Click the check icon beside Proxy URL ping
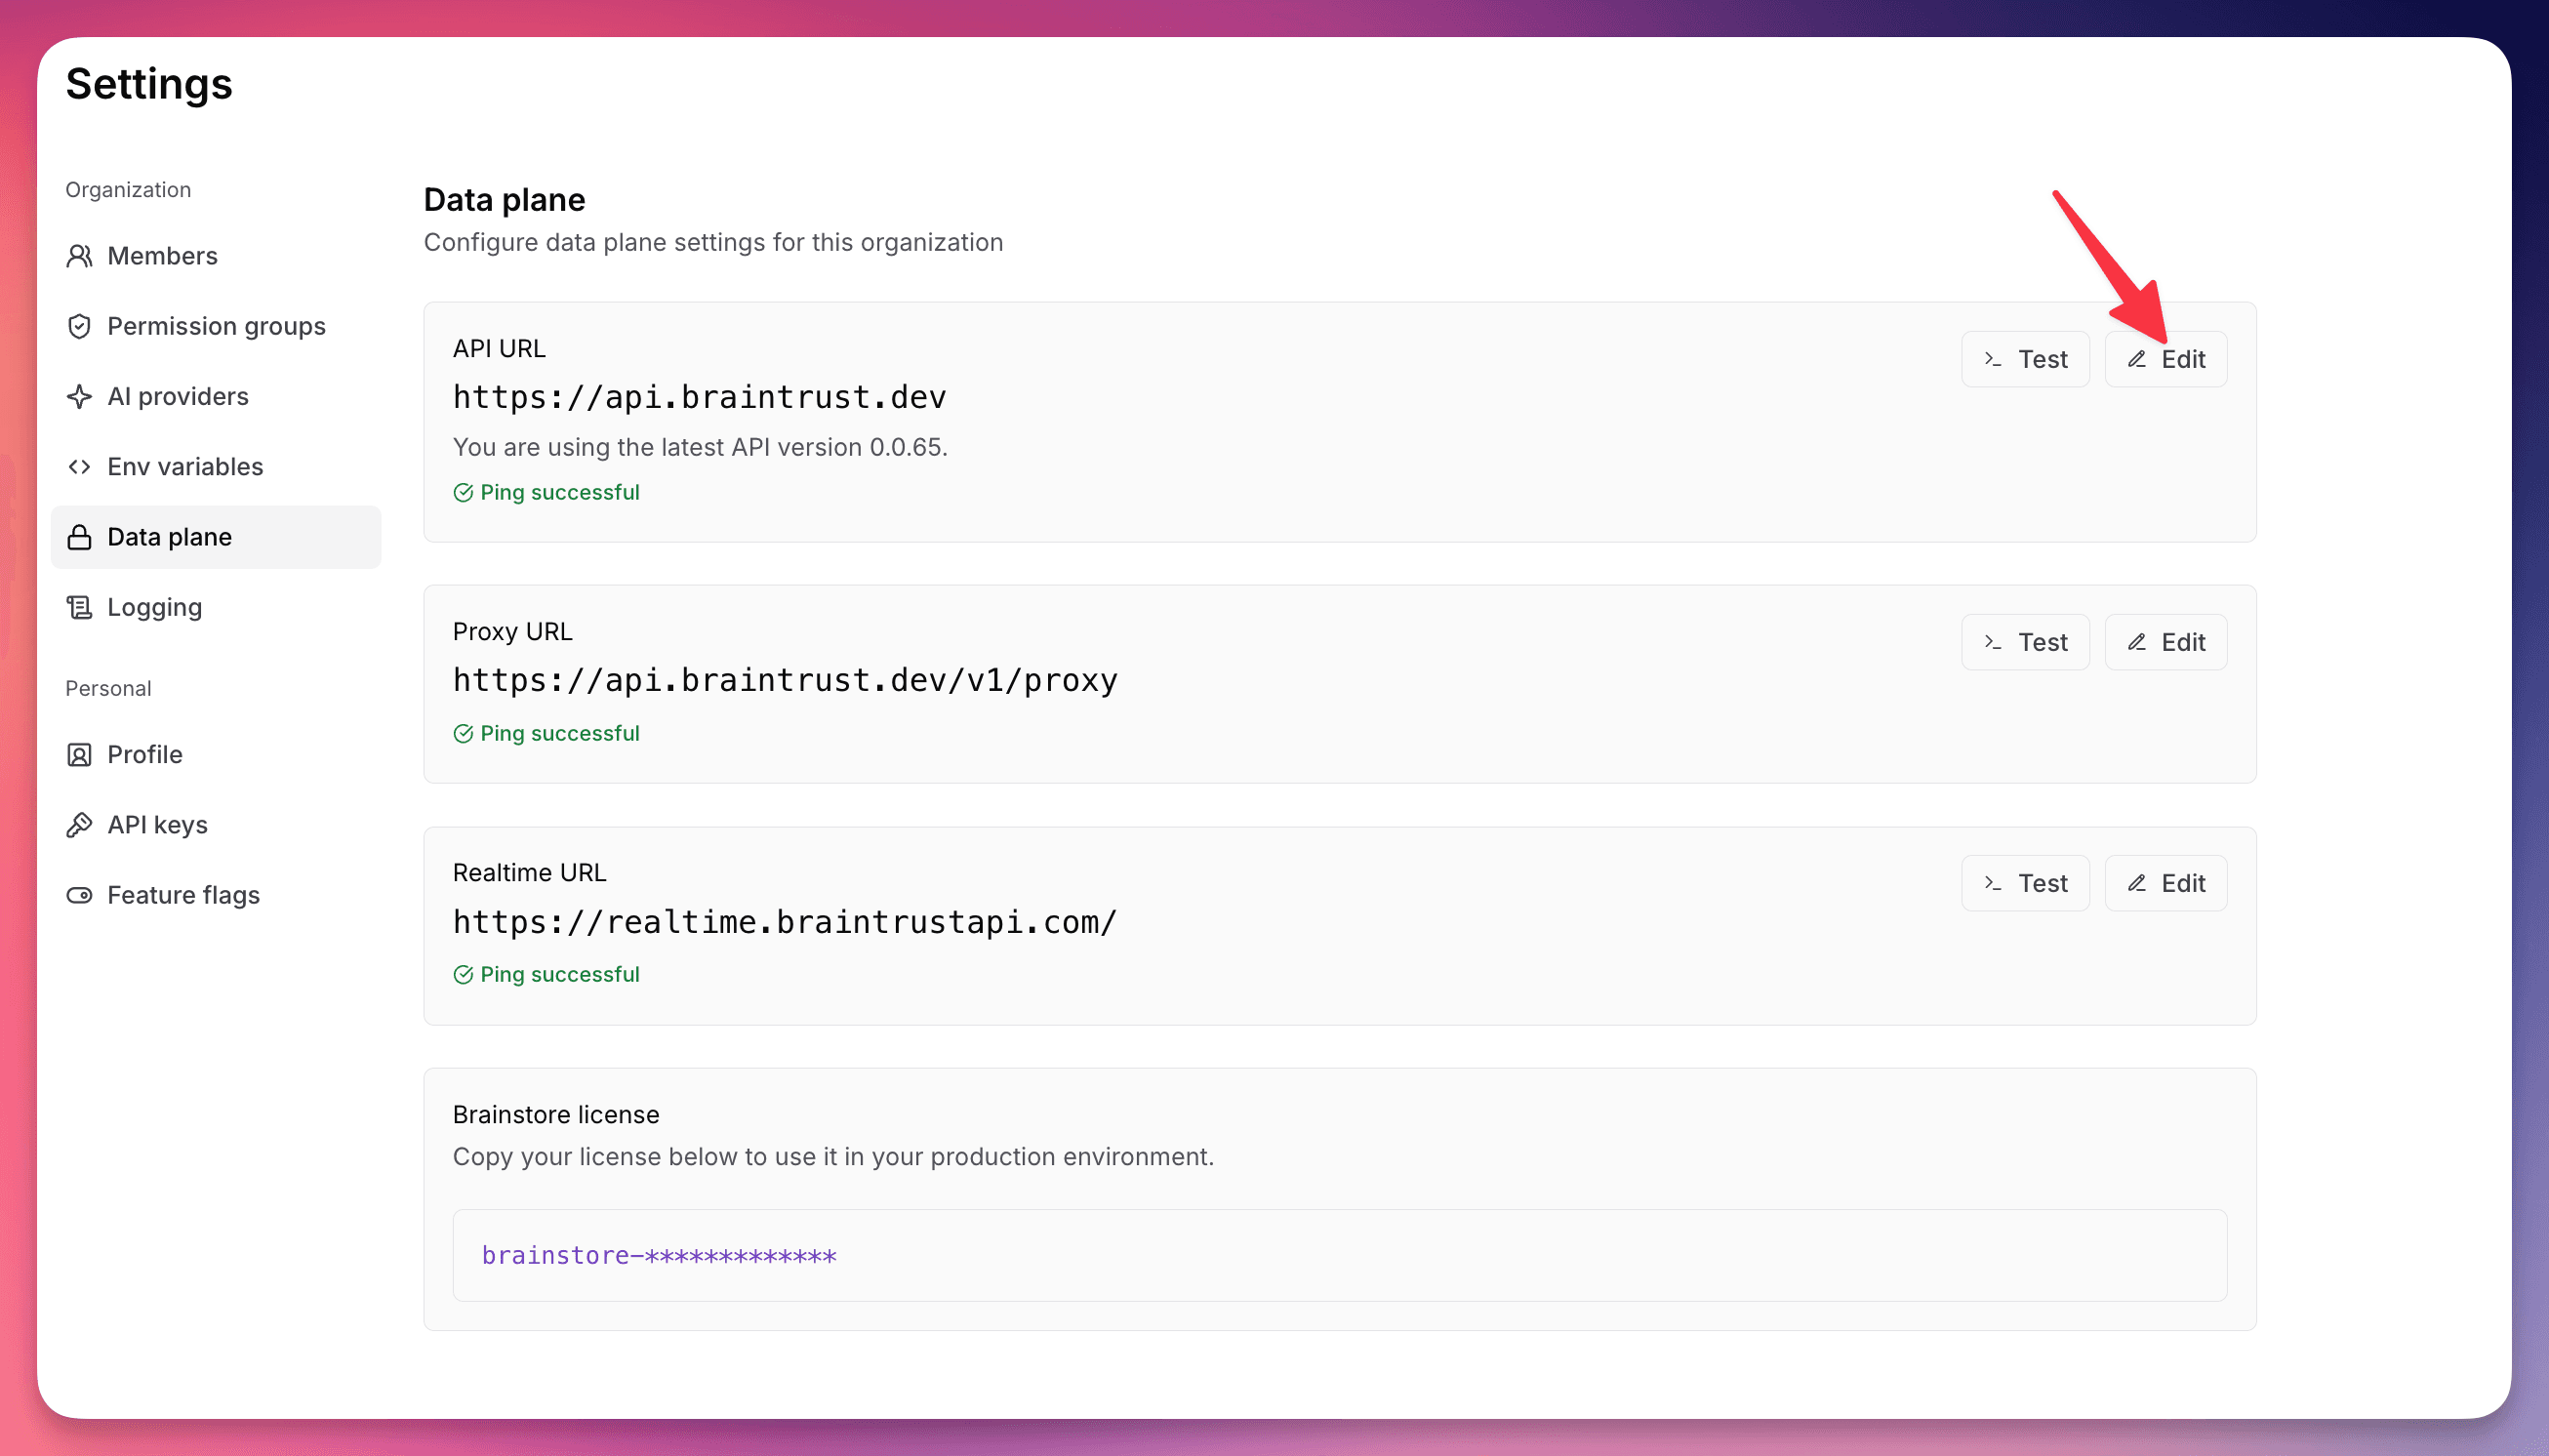Screen dimensions: 2549x1456 [463, 733]
